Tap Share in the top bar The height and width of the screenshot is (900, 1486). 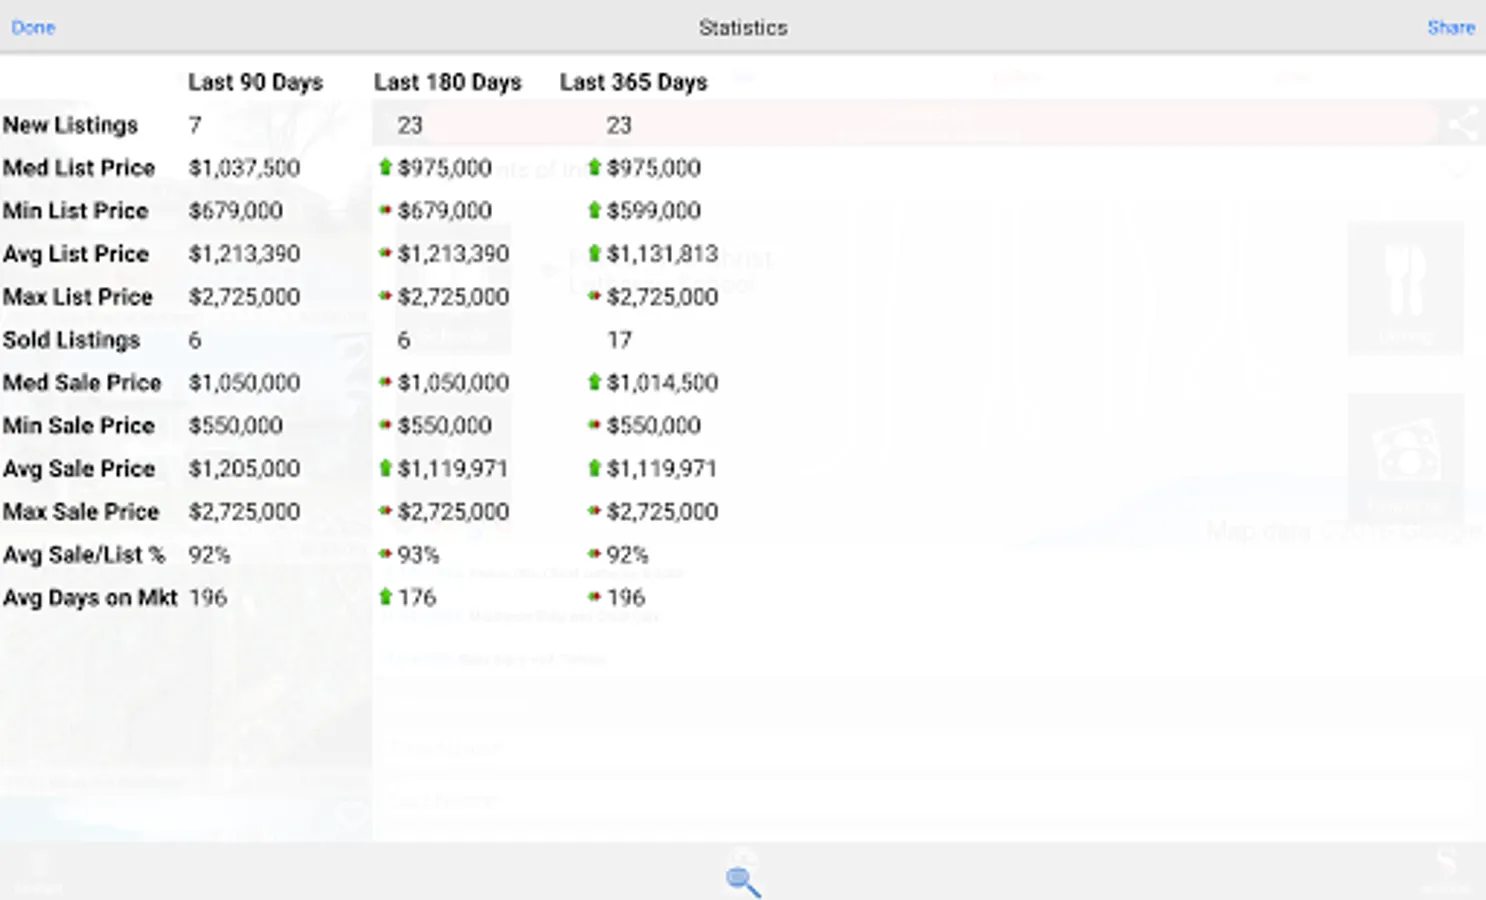1451,27
